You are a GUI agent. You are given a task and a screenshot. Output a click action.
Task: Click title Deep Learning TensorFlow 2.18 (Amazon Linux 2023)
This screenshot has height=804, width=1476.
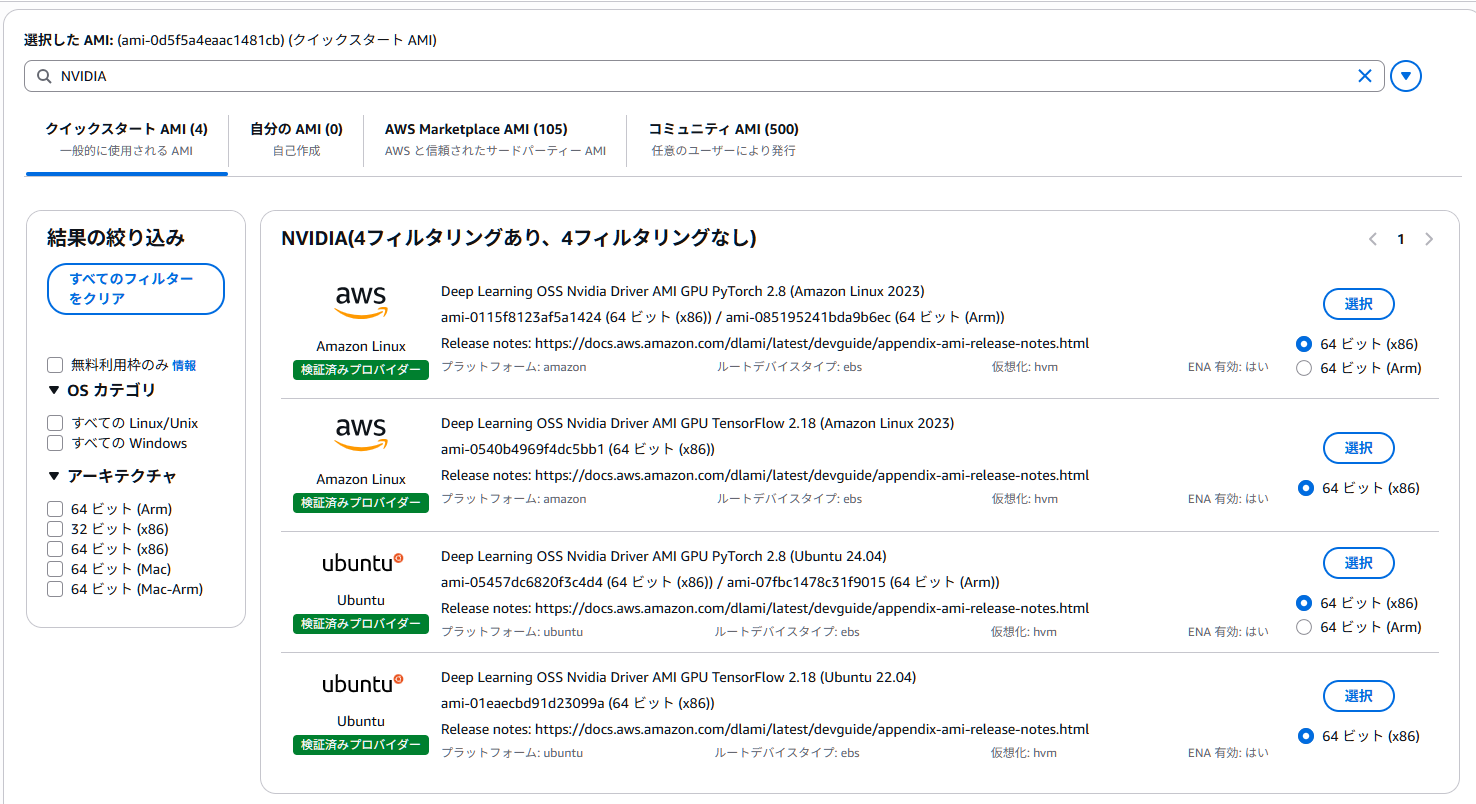click(698, 424)
